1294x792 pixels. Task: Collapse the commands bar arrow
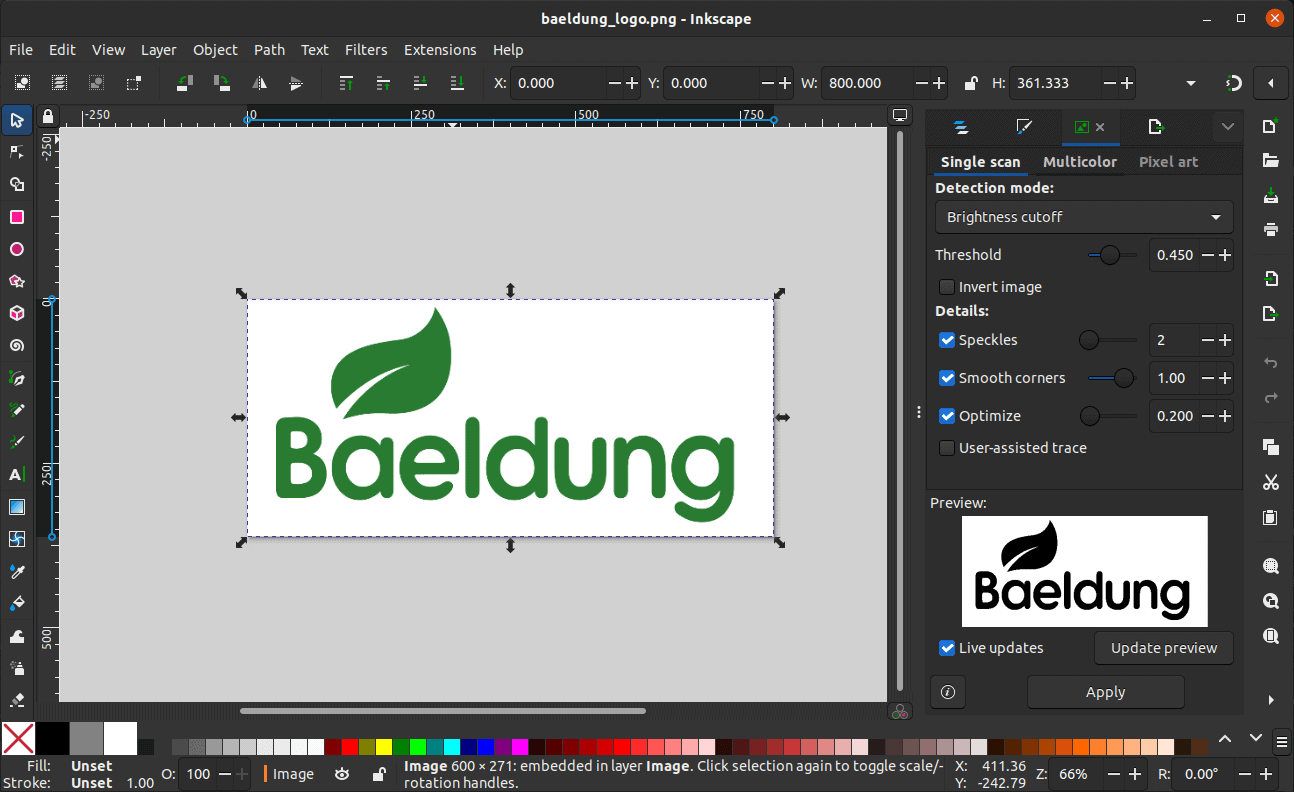click(x=1271, y=83)
